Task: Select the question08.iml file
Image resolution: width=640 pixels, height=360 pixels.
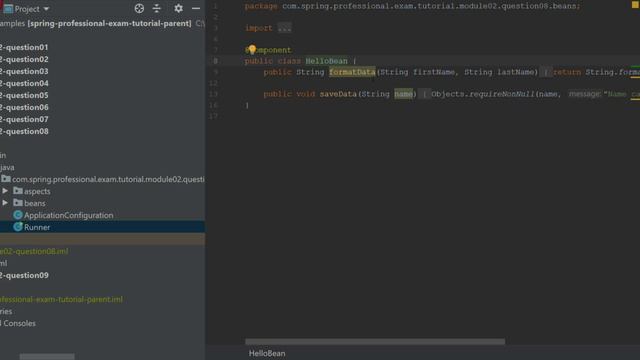Action: [x=34, y=251]
